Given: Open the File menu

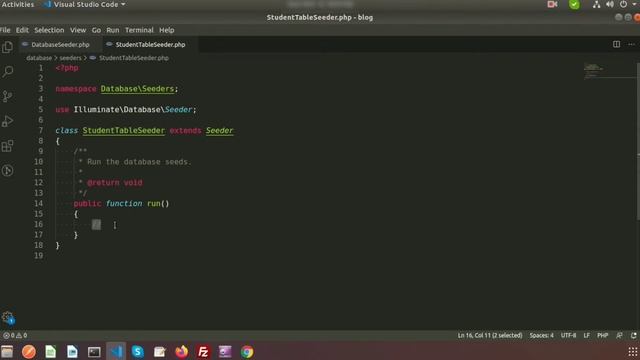Looking at the screenshot, I should pyautogui.click(x=5, y=30).
